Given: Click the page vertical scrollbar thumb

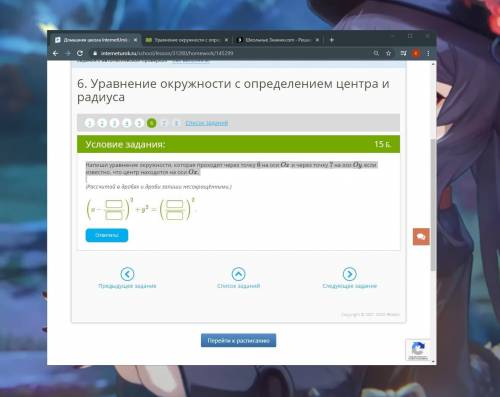Looking at the screenshot, I should pos(433,205).
